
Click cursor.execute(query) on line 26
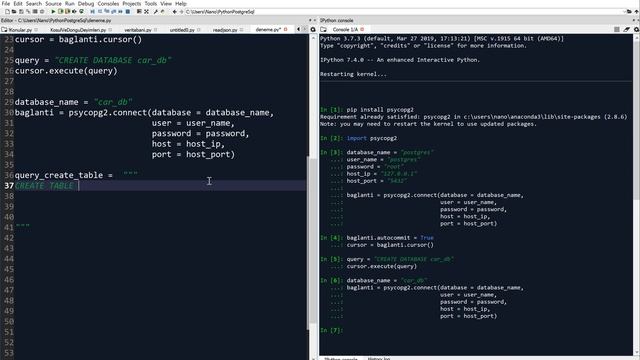tap(66, 71)
